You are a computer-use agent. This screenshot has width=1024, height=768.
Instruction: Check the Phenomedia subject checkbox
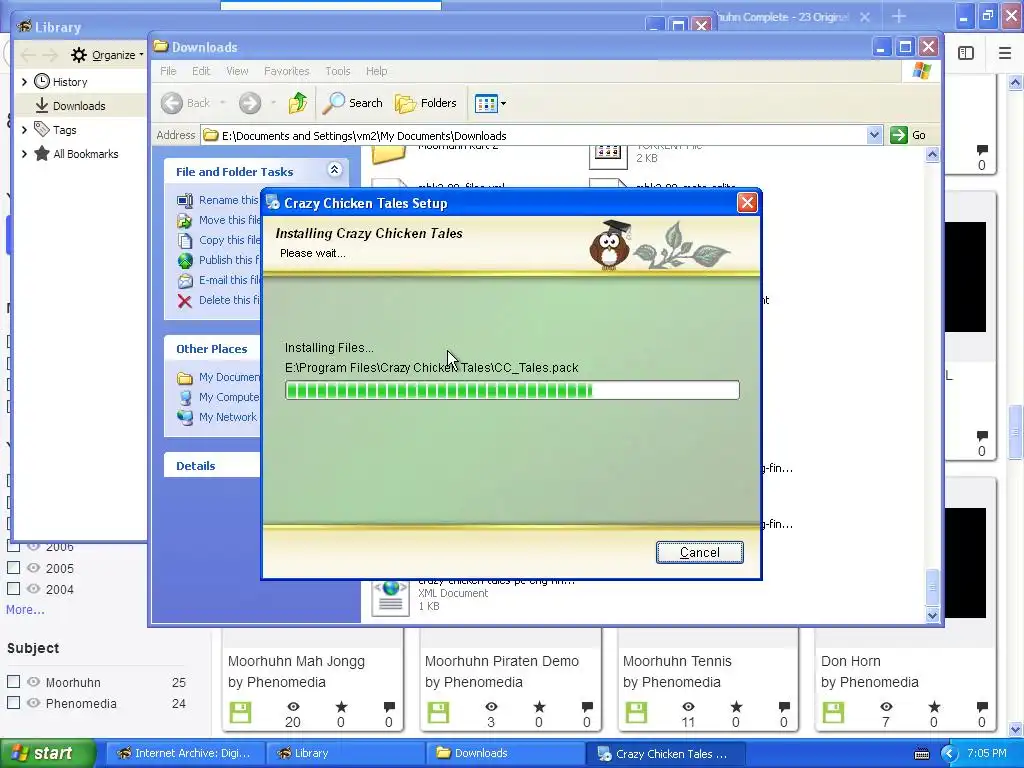point(13,703)
